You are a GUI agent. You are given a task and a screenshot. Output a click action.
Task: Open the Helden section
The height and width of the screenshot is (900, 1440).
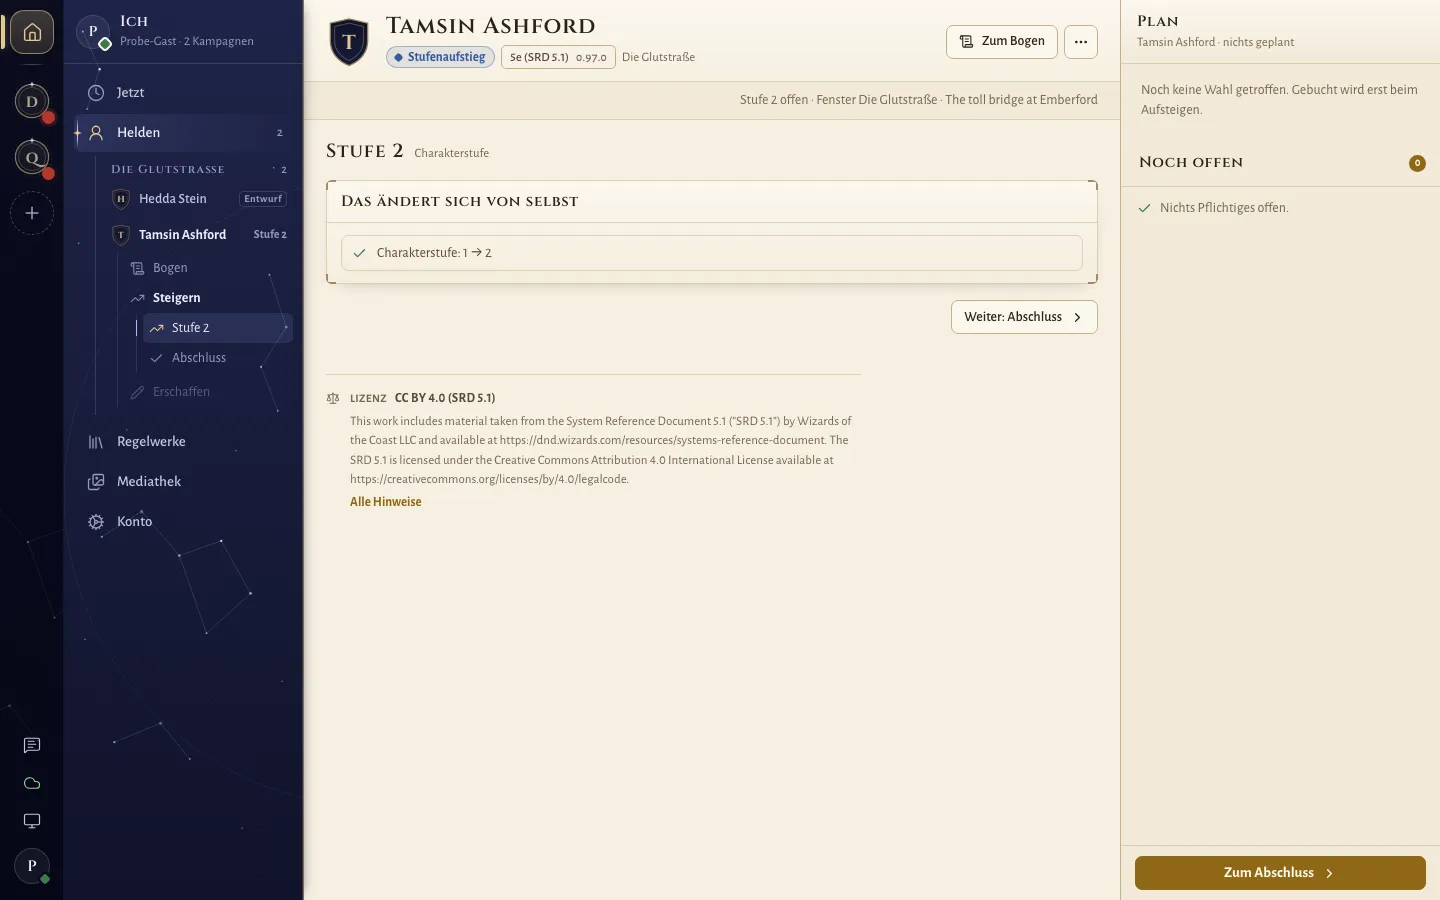[183, 132]
